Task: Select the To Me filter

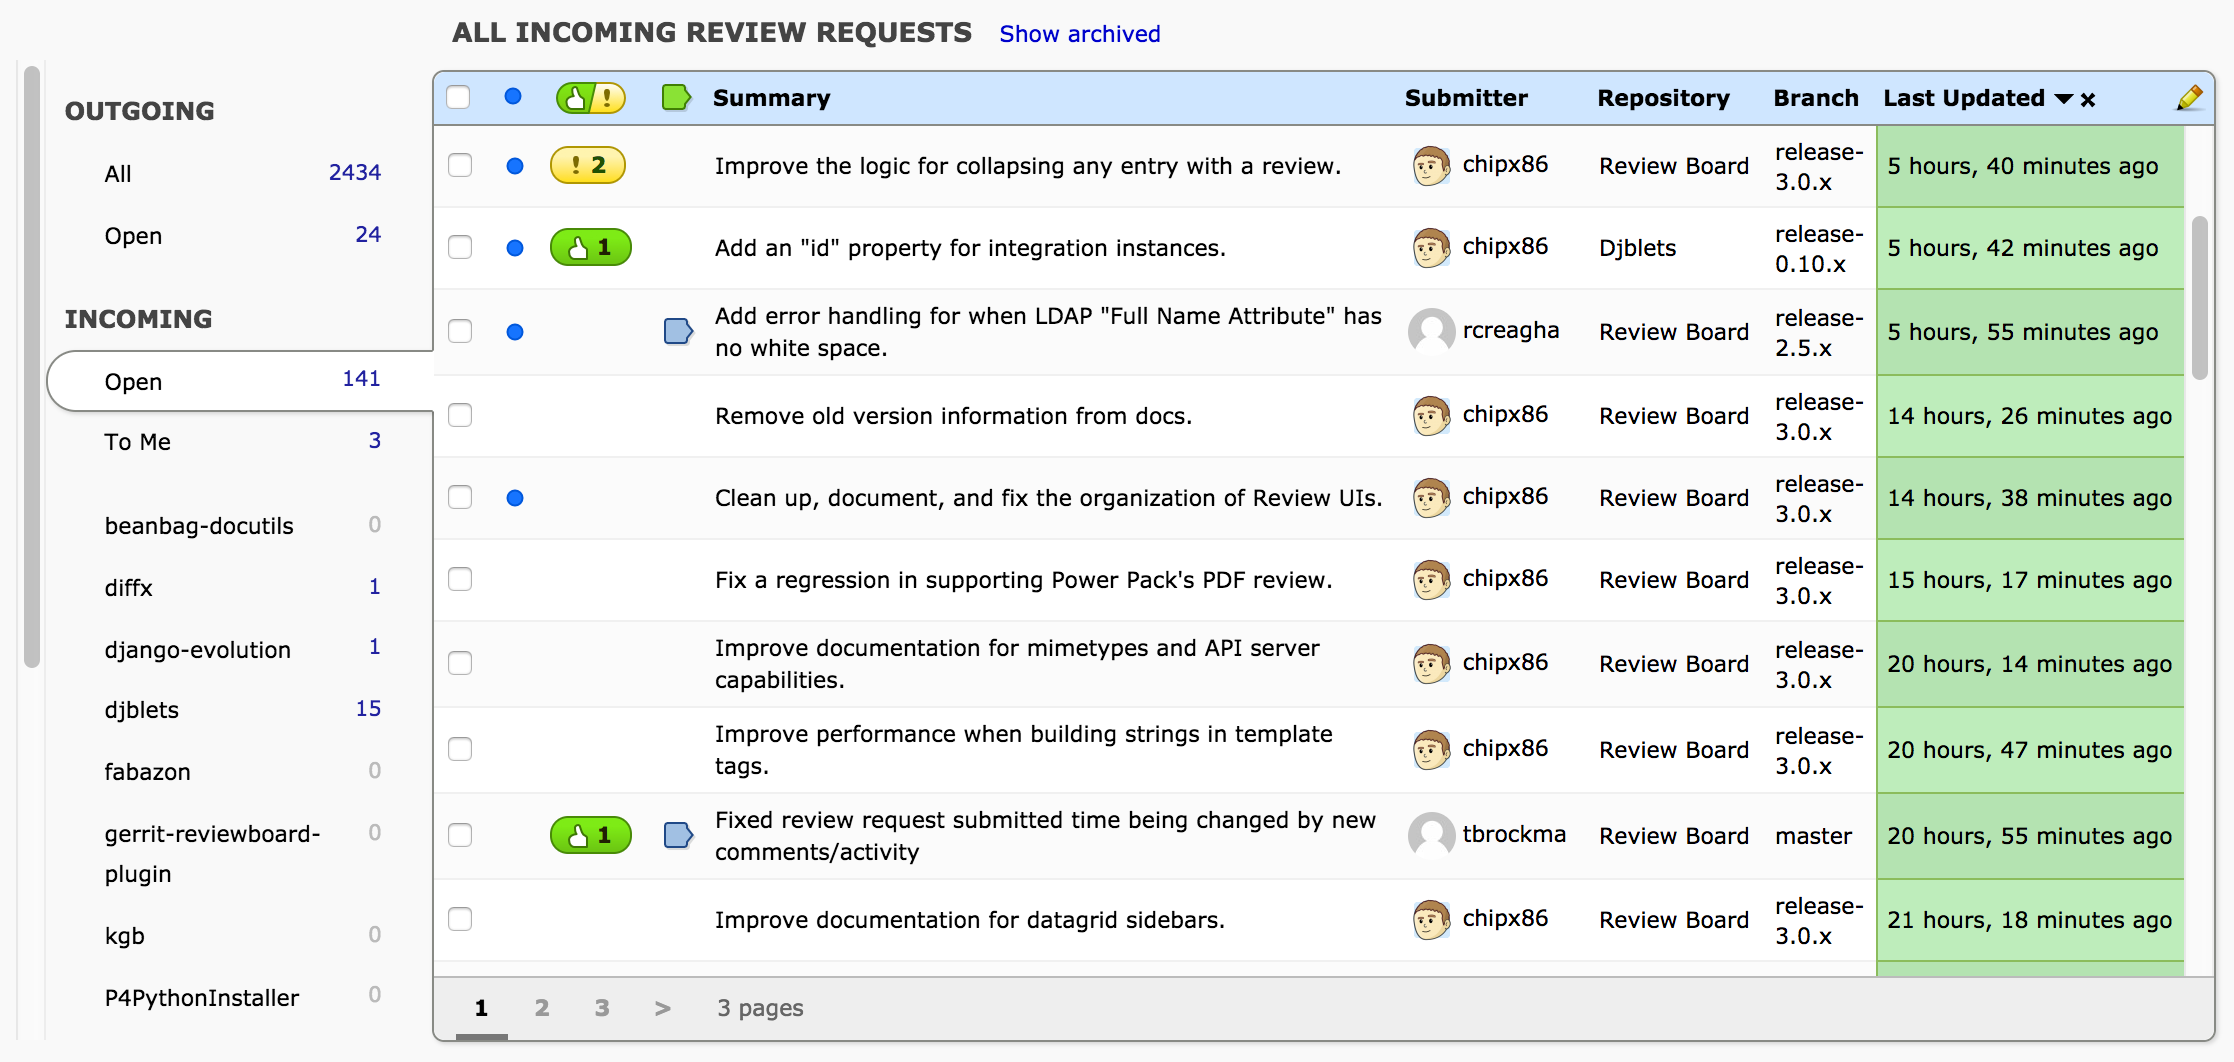Action: tap(137, 441)
